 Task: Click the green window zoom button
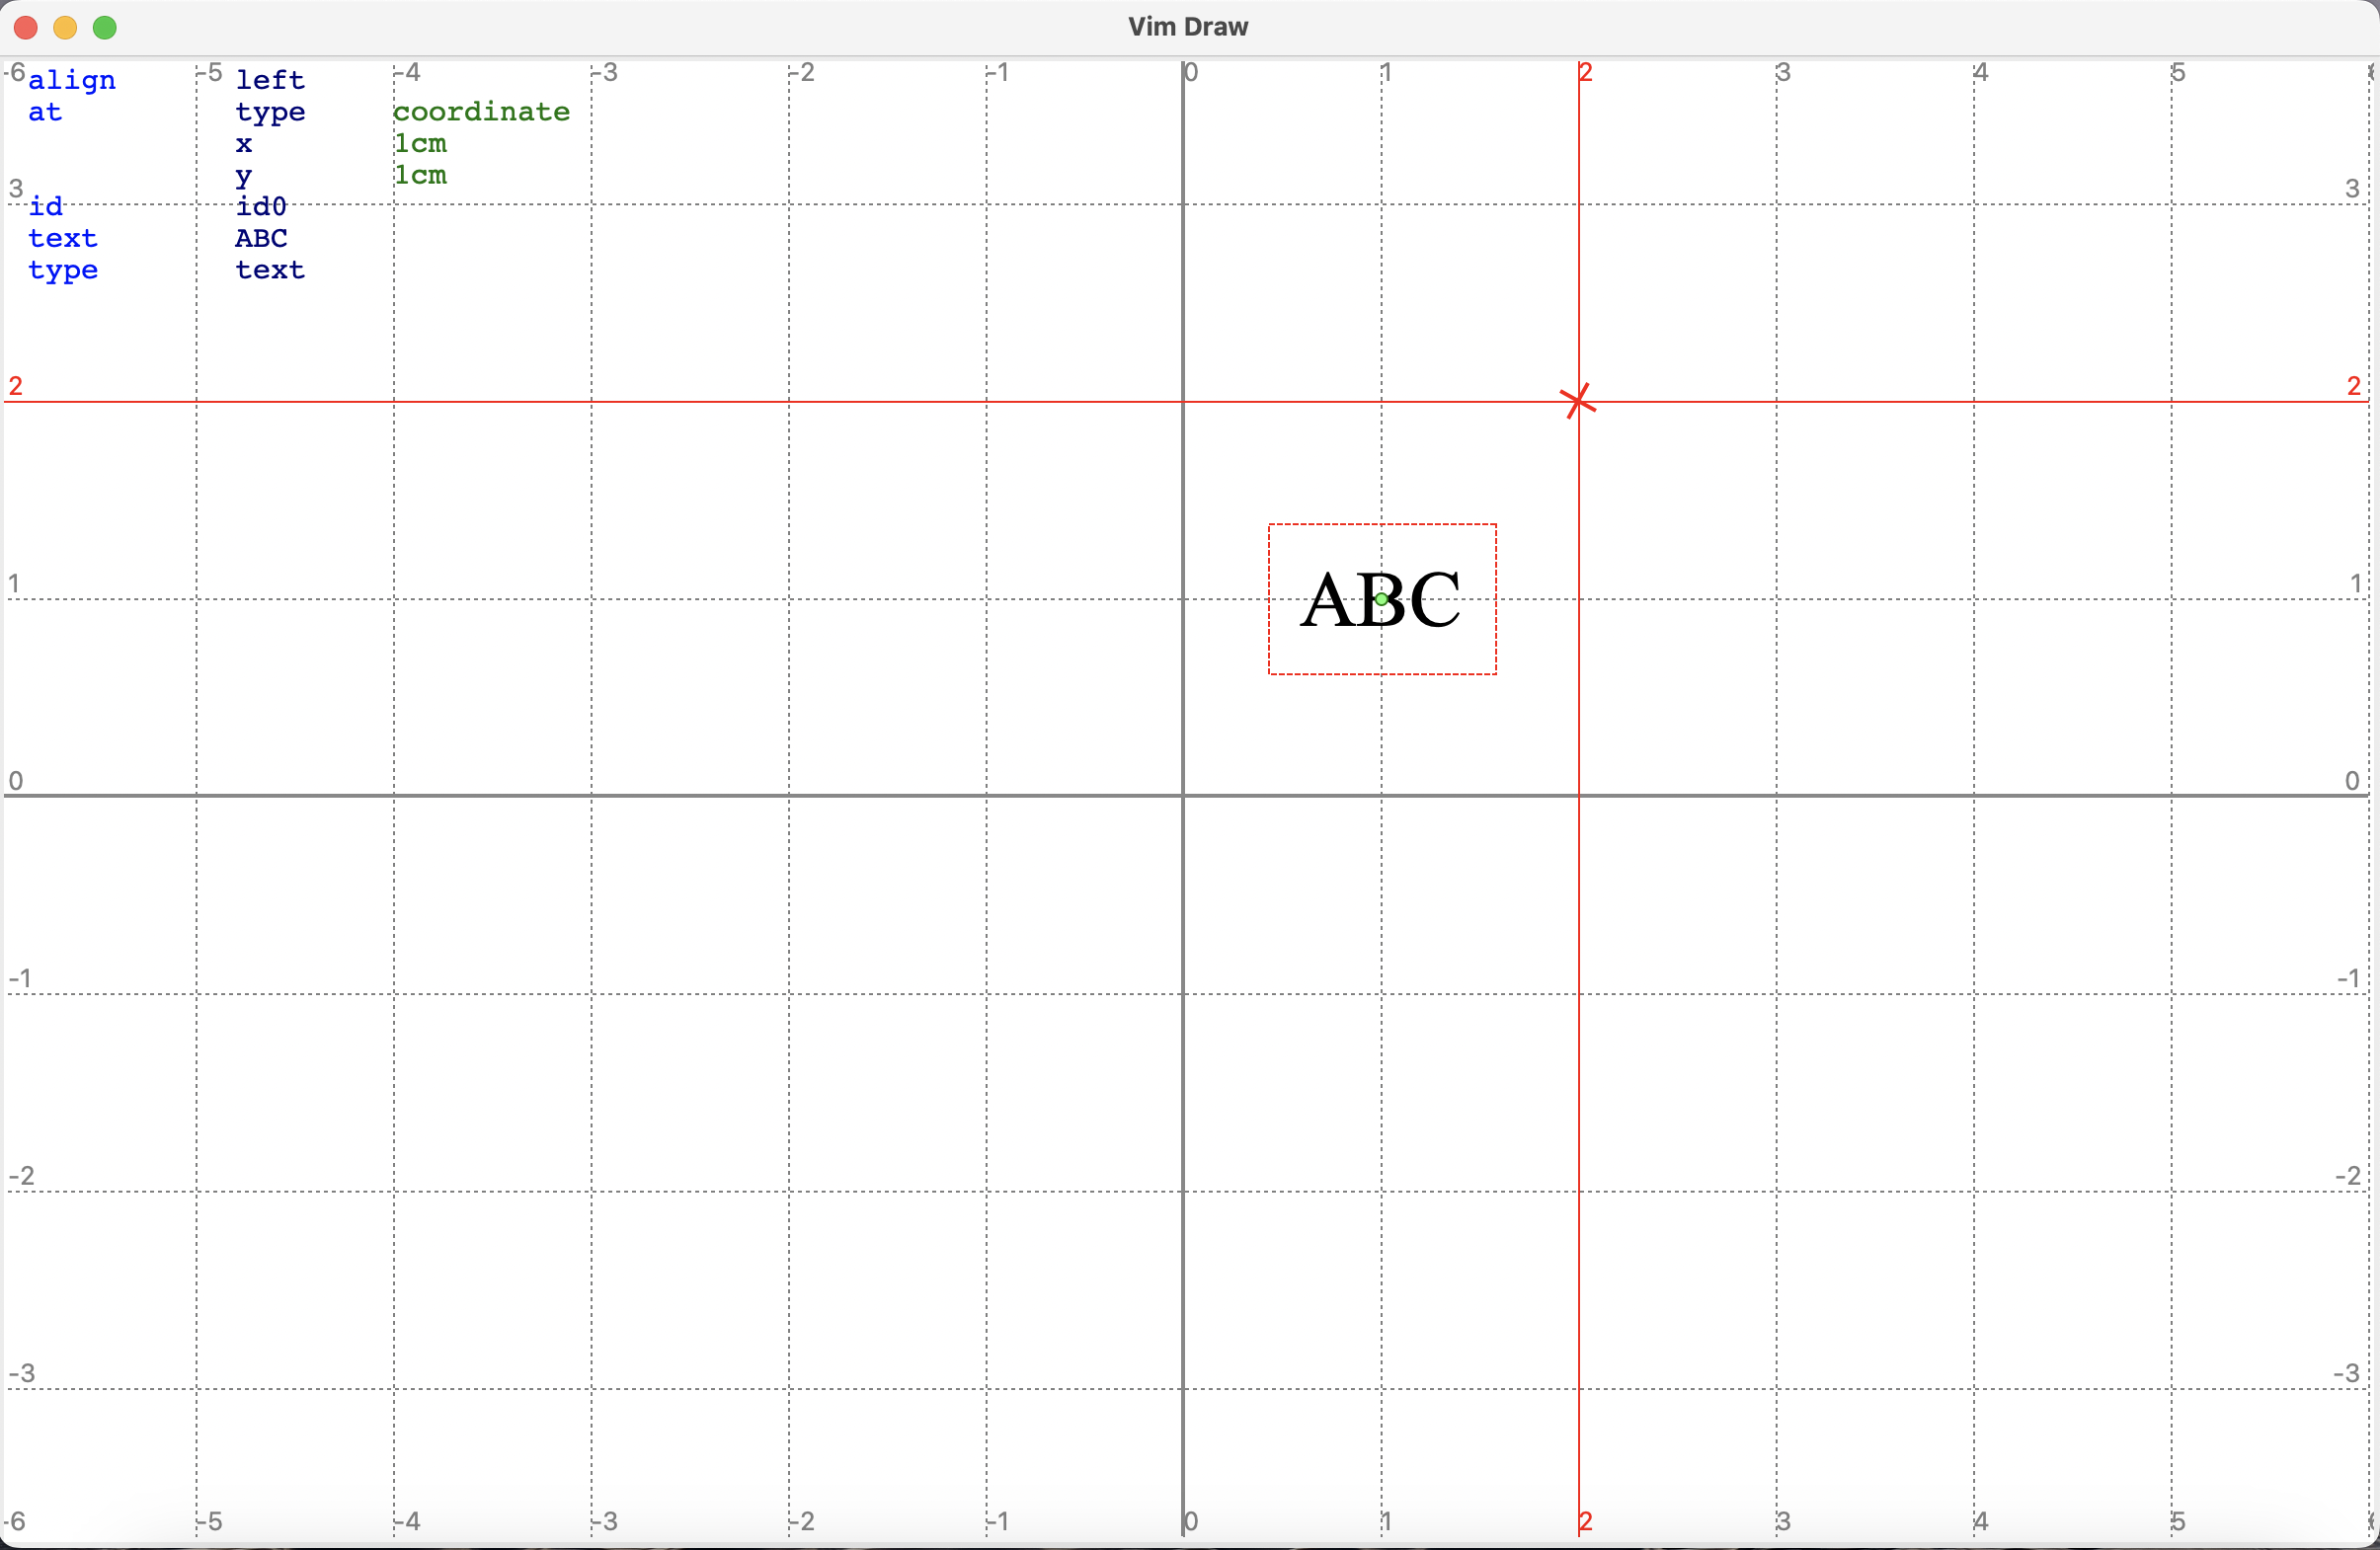click(x=105, y=28)
